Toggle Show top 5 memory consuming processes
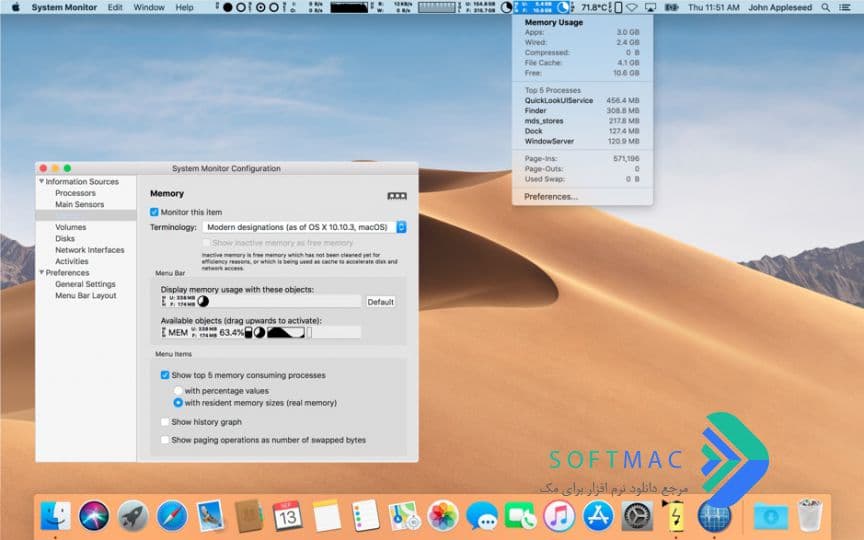The width and height of the screenshot is (864, 540). (x=165, y=375)
